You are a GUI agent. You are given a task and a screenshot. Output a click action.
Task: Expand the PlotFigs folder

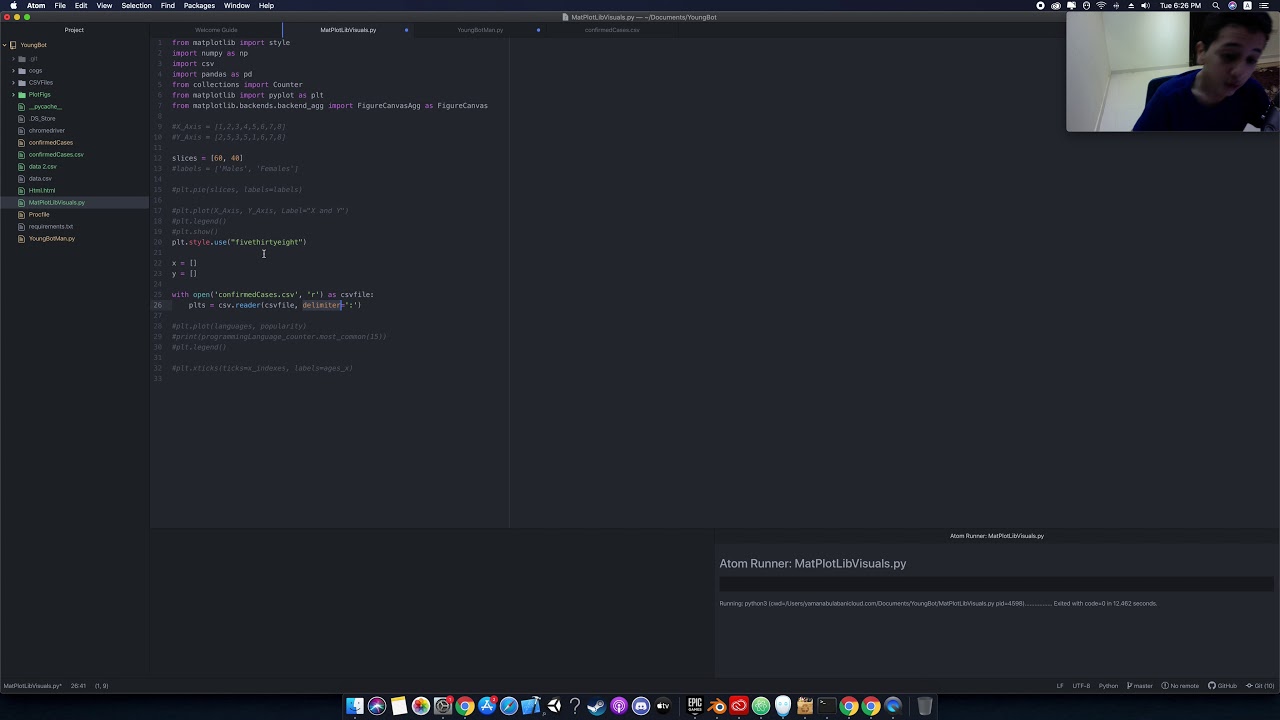[x=39, y=94]
